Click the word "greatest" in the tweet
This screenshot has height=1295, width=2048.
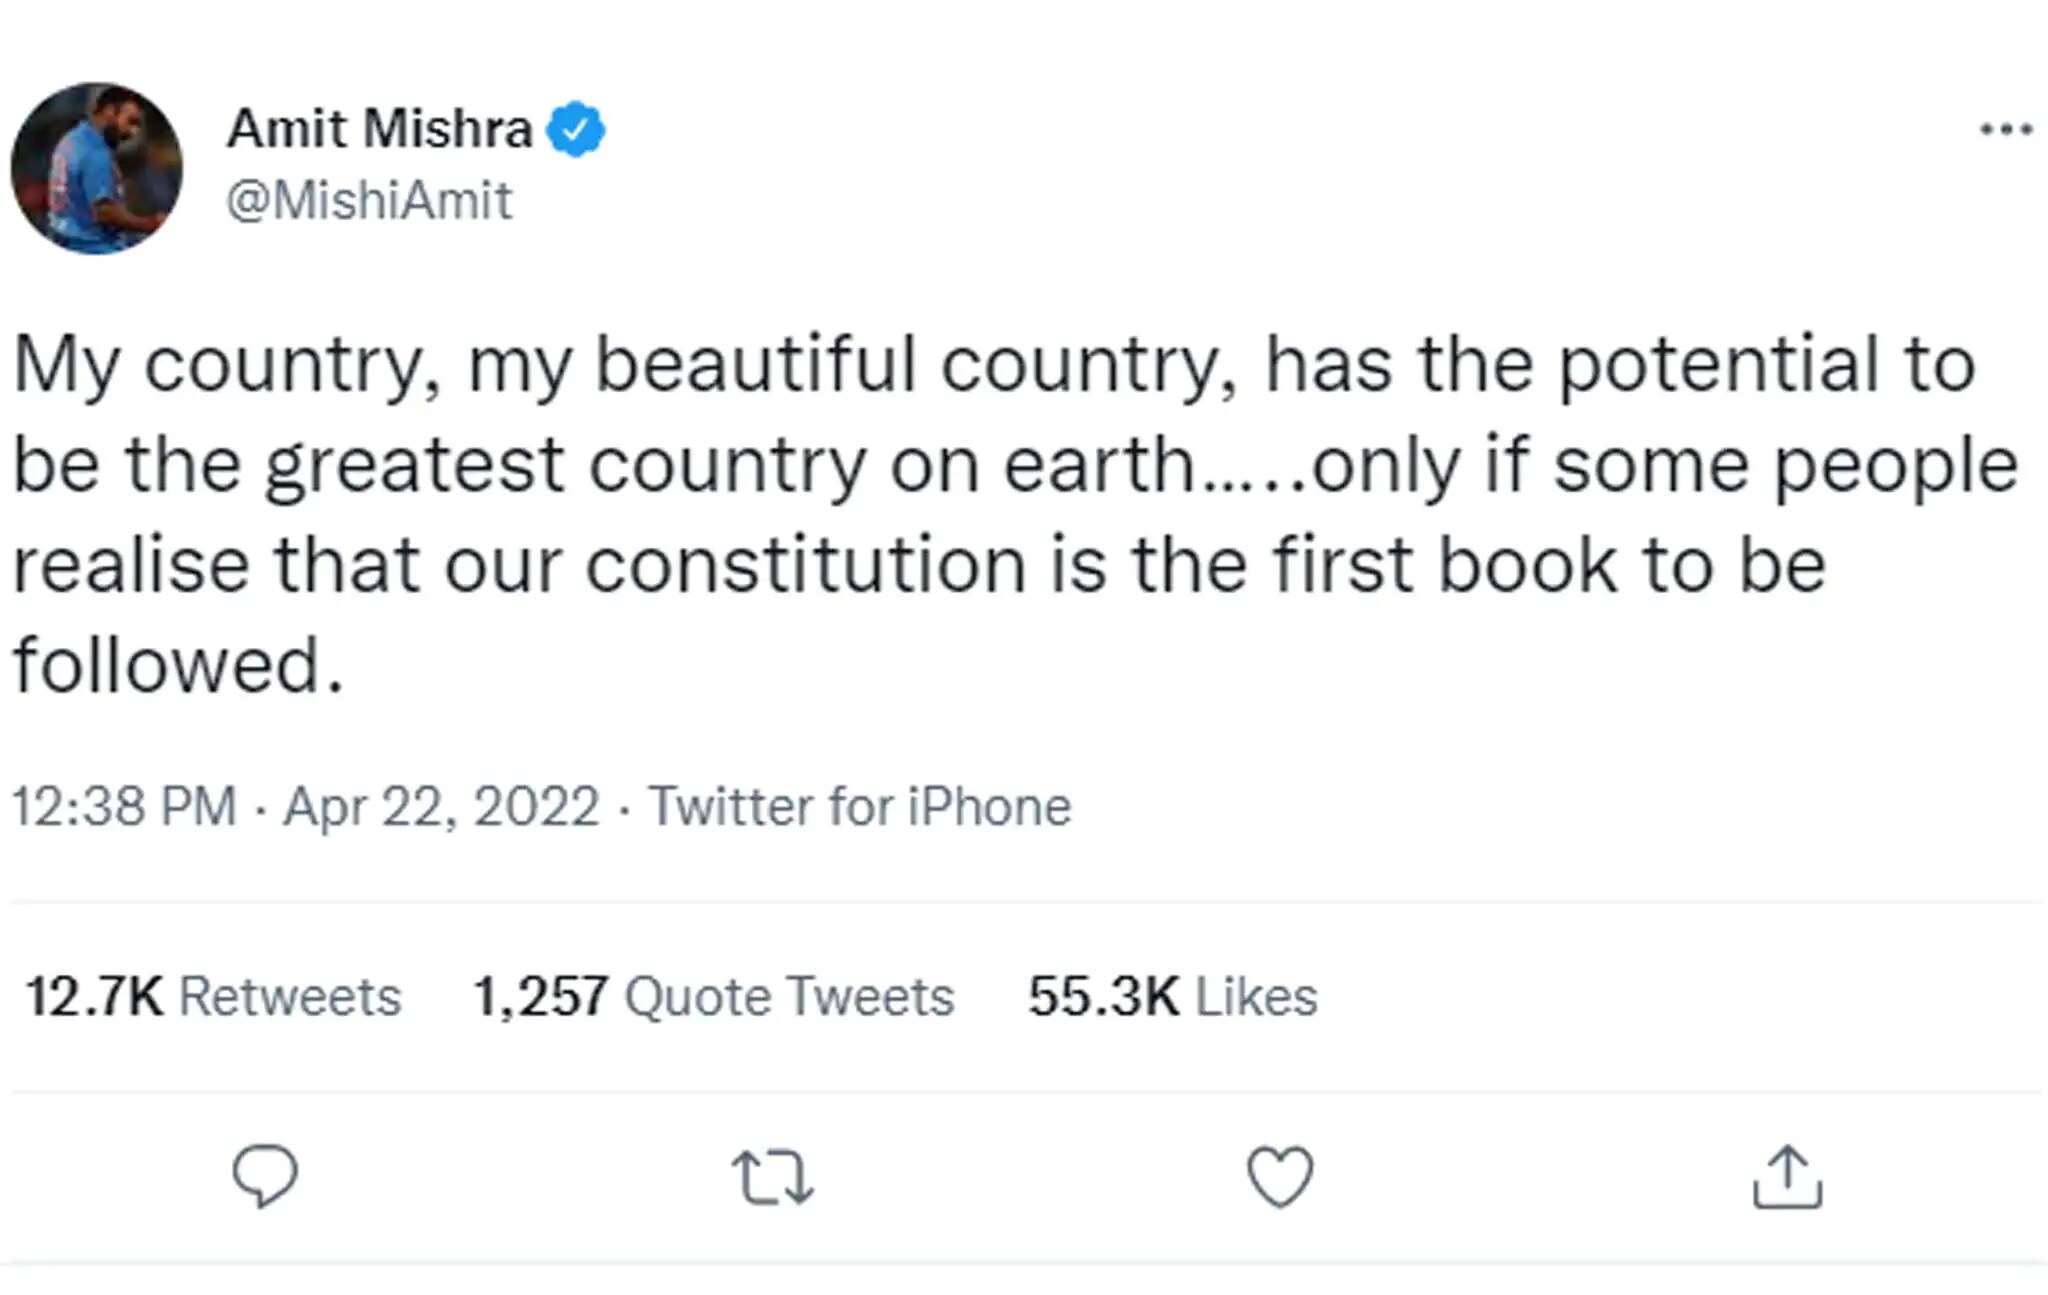[x=415, y=467]
